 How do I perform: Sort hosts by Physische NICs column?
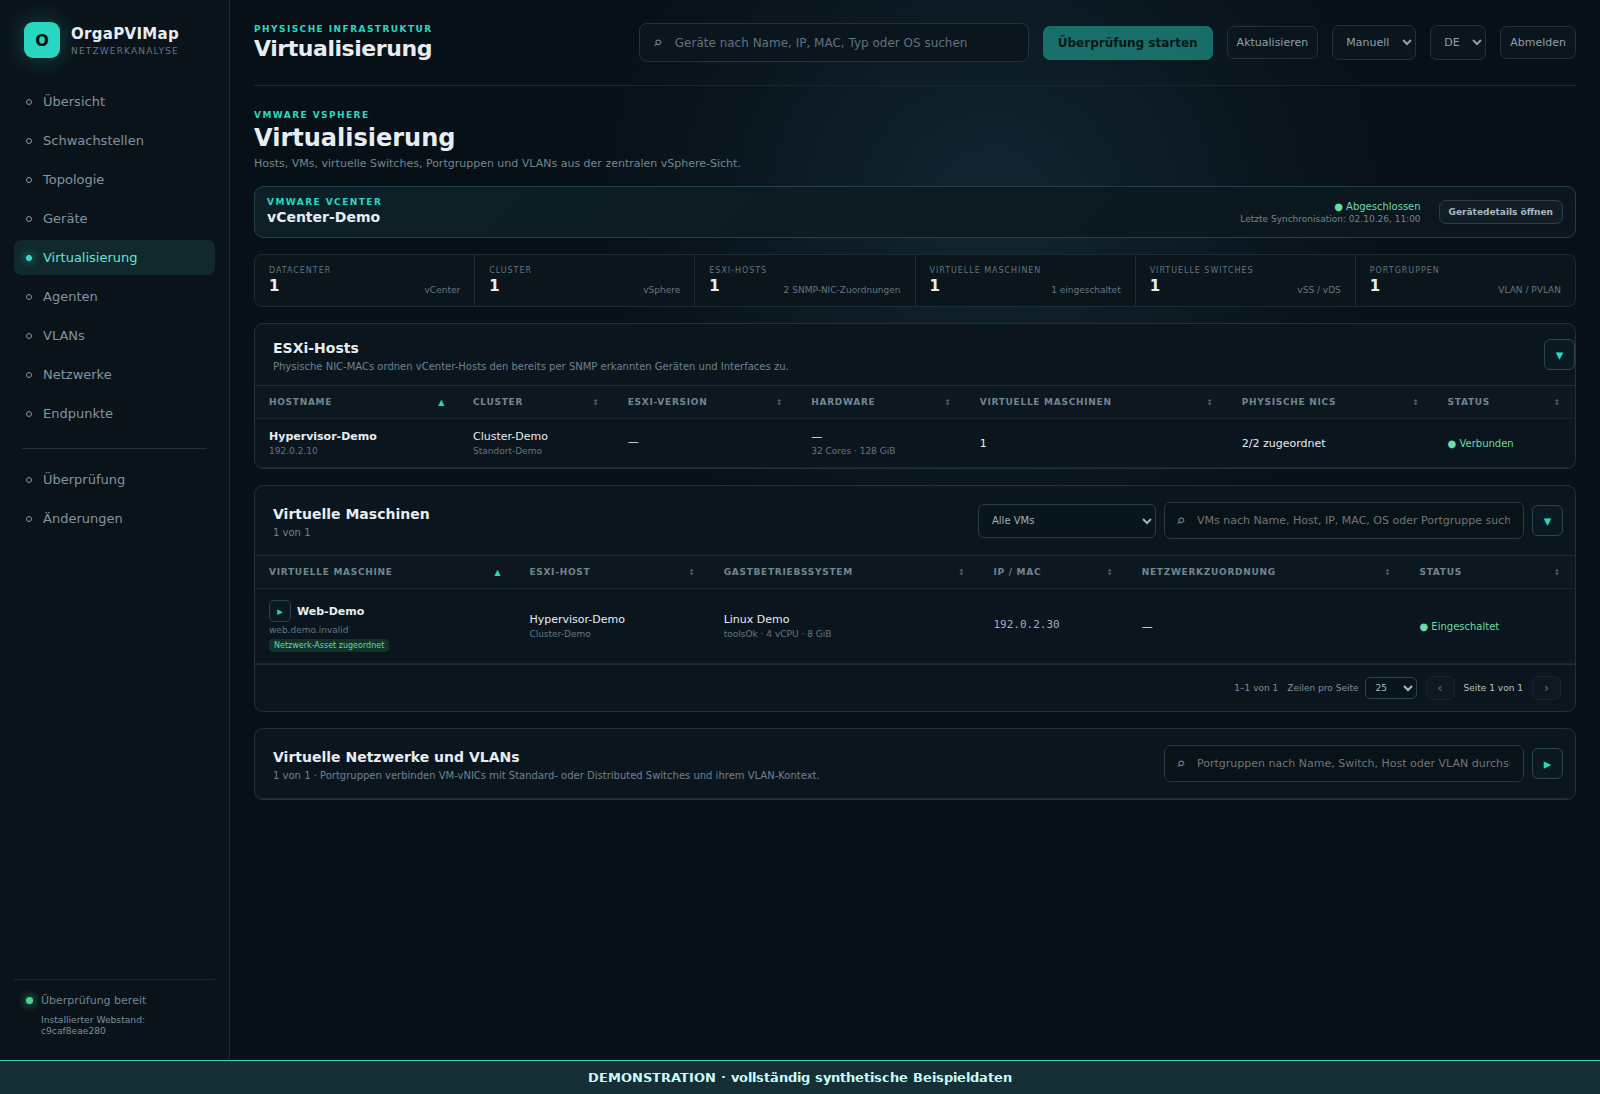[x=1330, y=402]
